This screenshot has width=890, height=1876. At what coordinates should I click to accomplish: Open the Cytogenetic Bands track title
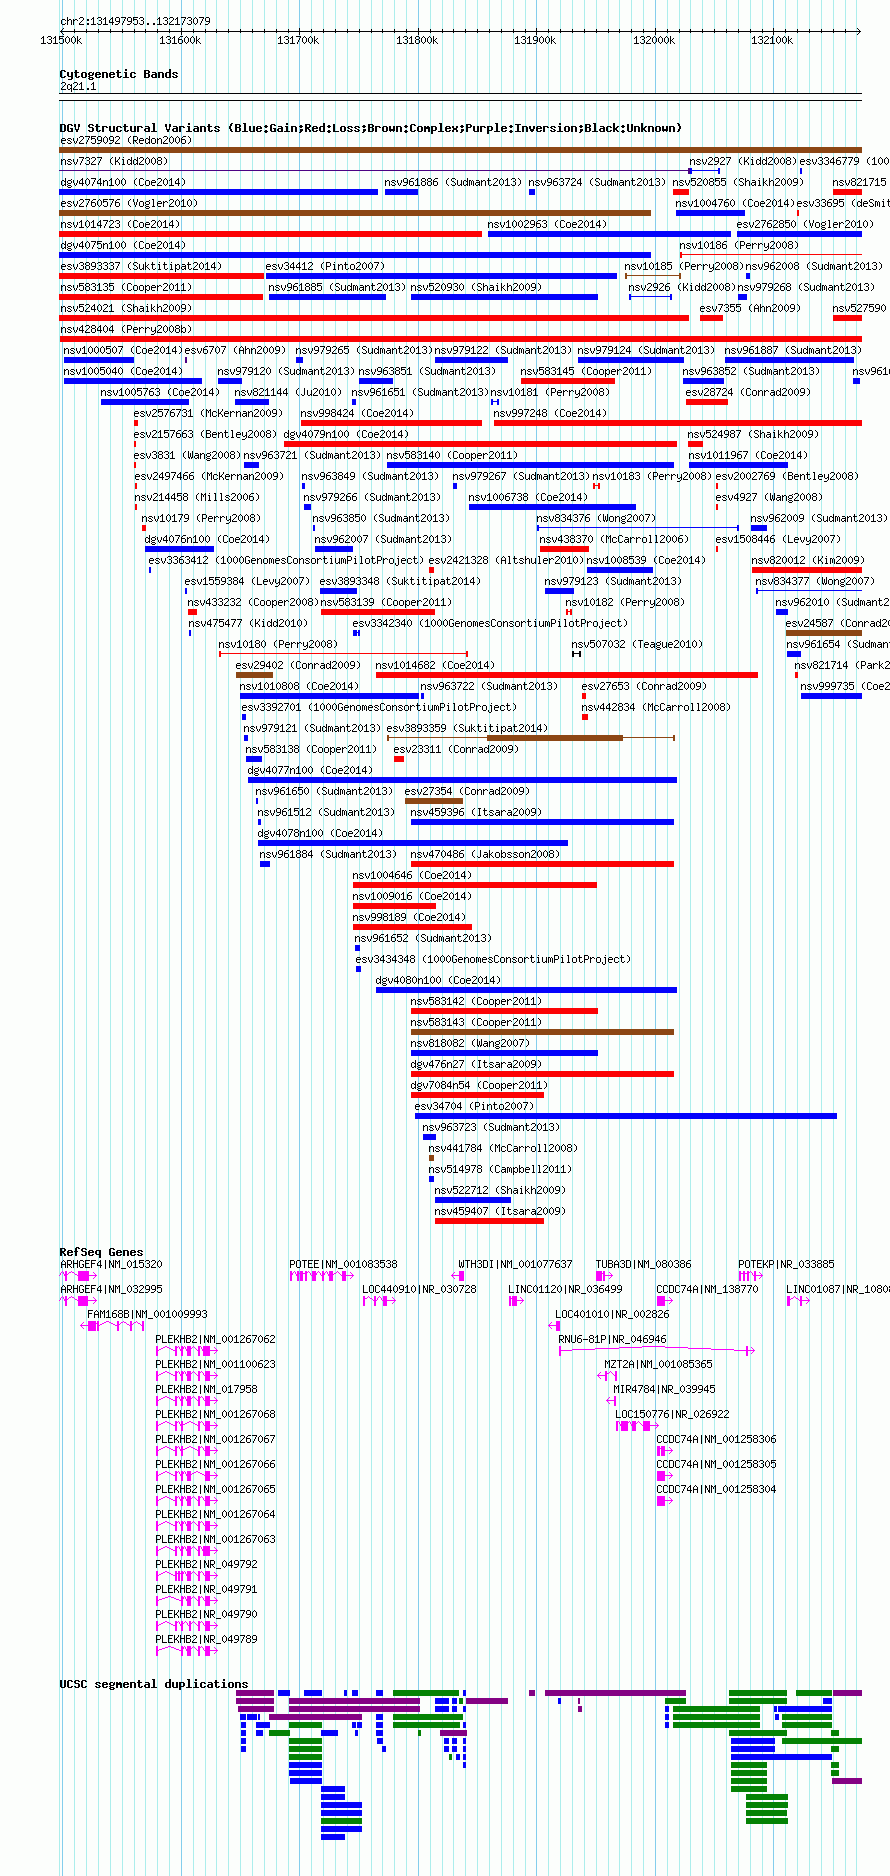tap(119, 74)
